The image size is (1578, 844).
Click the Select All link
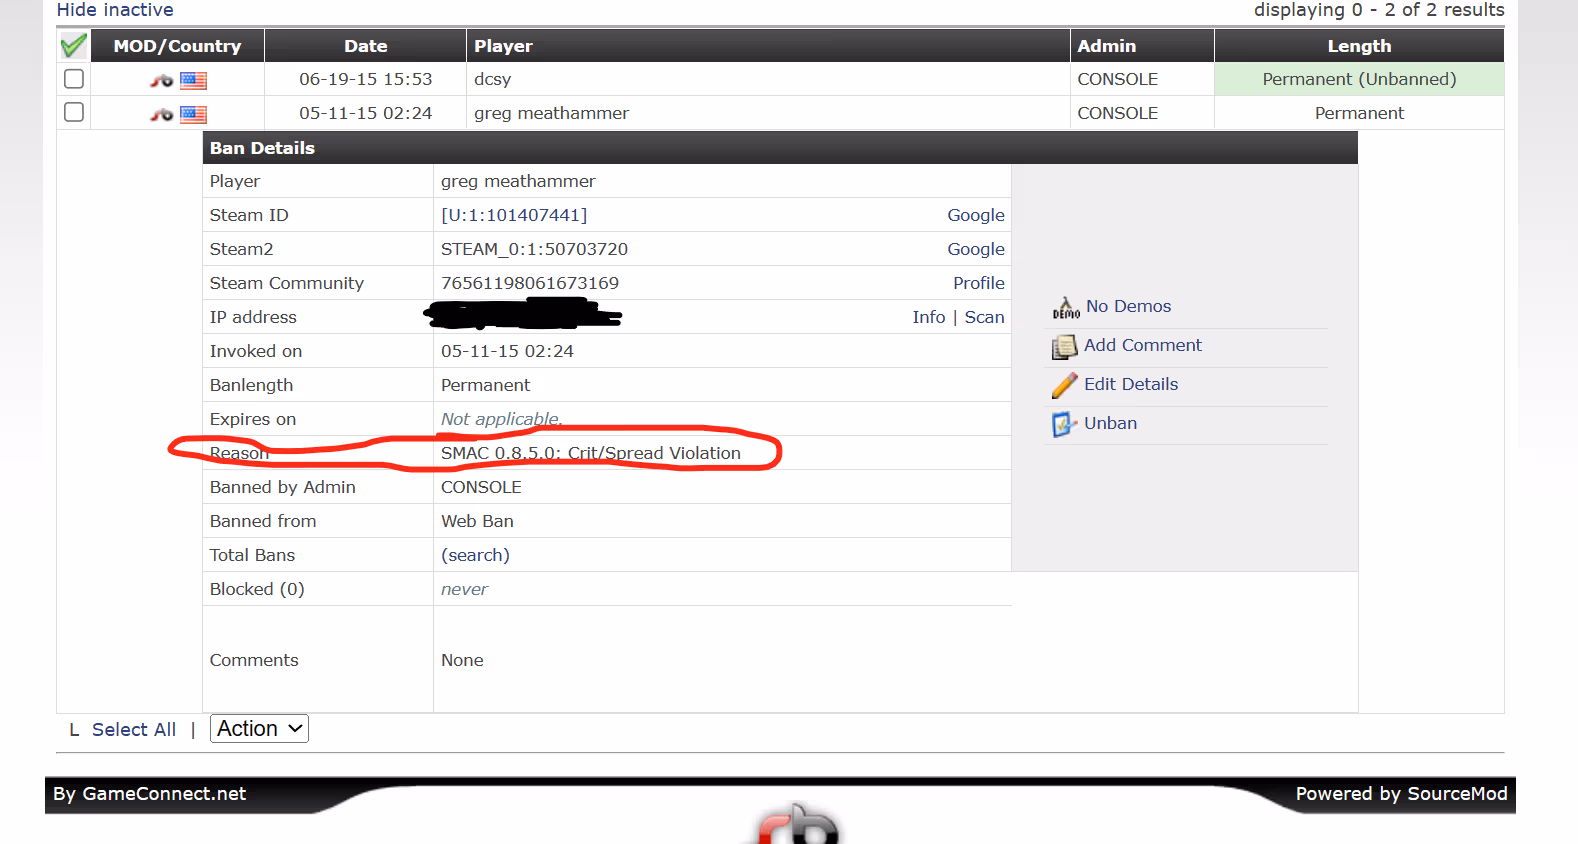(134, 730)
